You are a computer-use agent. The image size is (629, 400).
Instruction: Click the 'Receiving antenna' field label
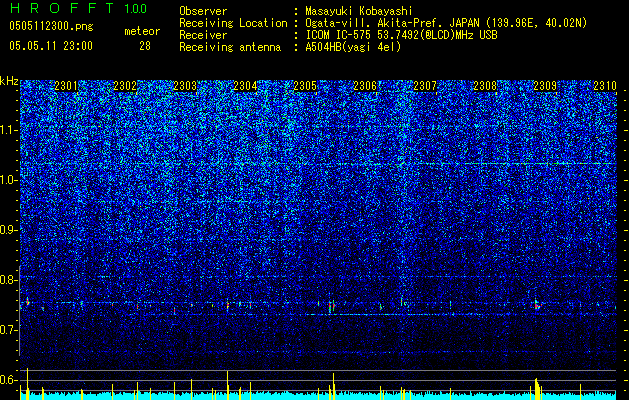pos(230,47)
